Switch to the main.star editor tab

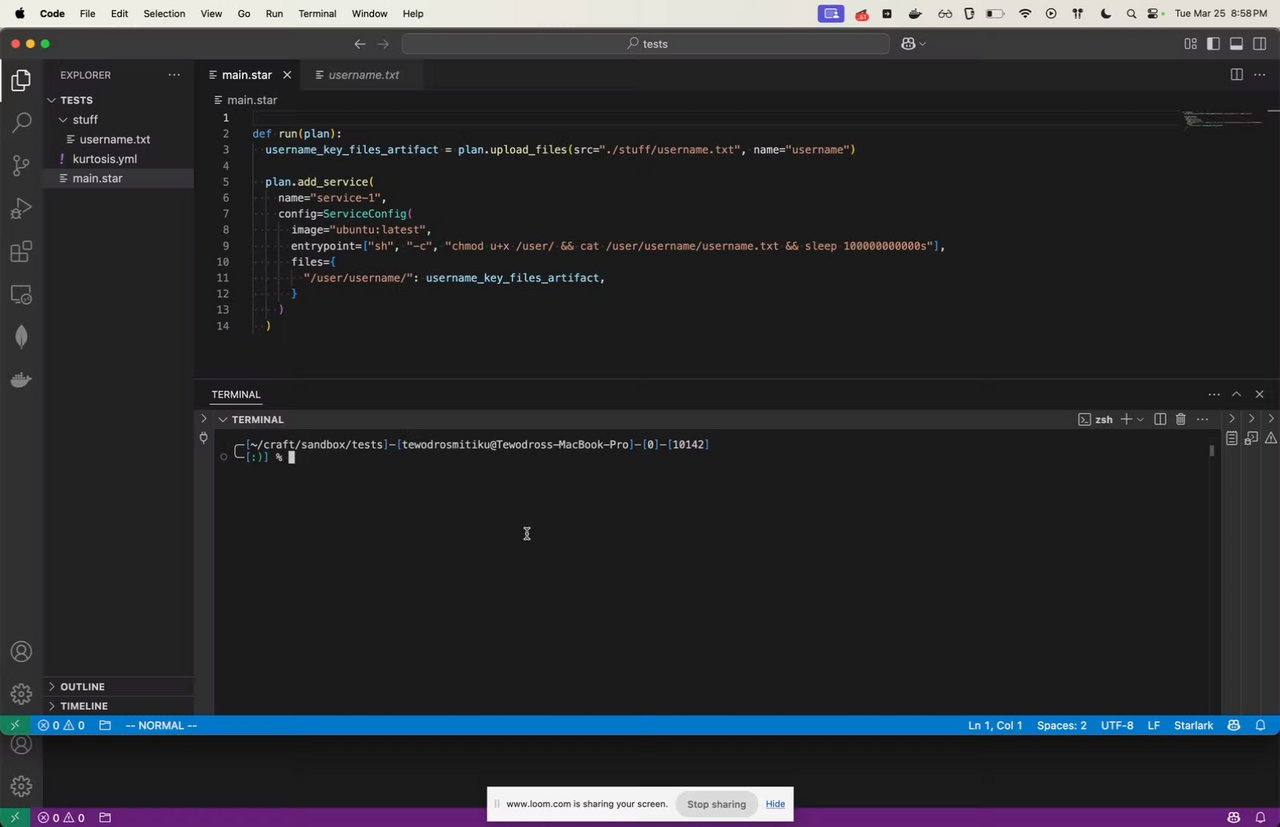pyautogui.click(x=246, y=75)
